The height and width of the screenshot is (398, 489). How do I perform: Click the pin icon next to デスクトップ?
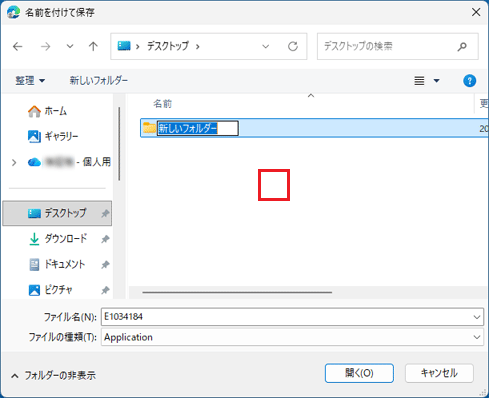(105, 213)
